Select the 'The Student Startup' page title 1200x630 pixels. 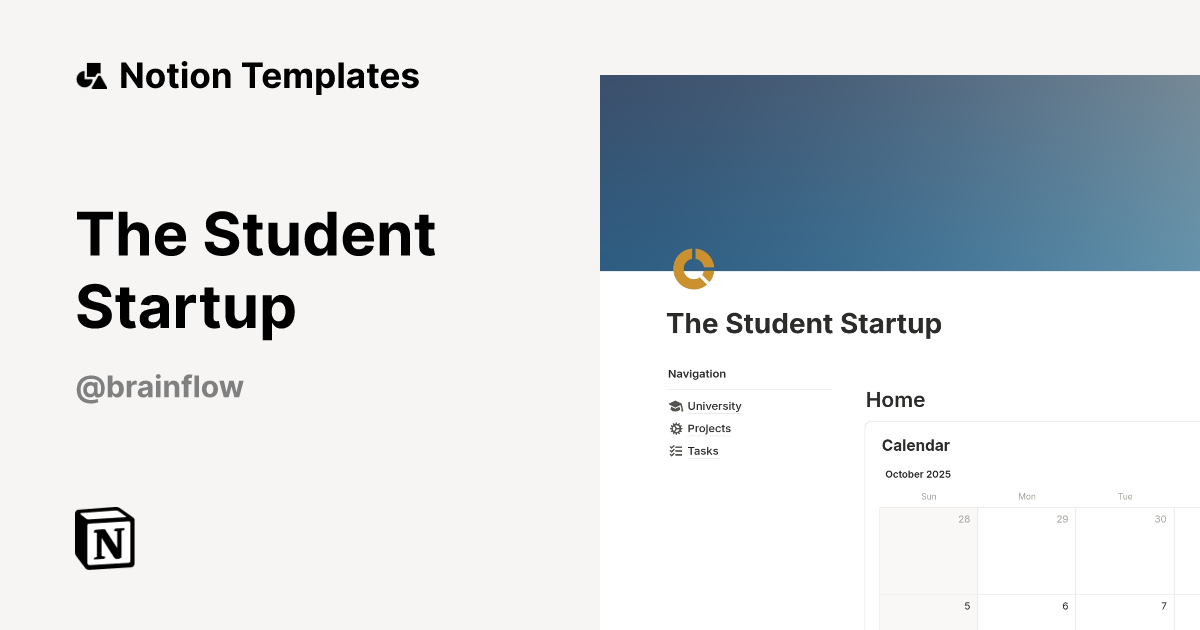[x=804, y=323]
